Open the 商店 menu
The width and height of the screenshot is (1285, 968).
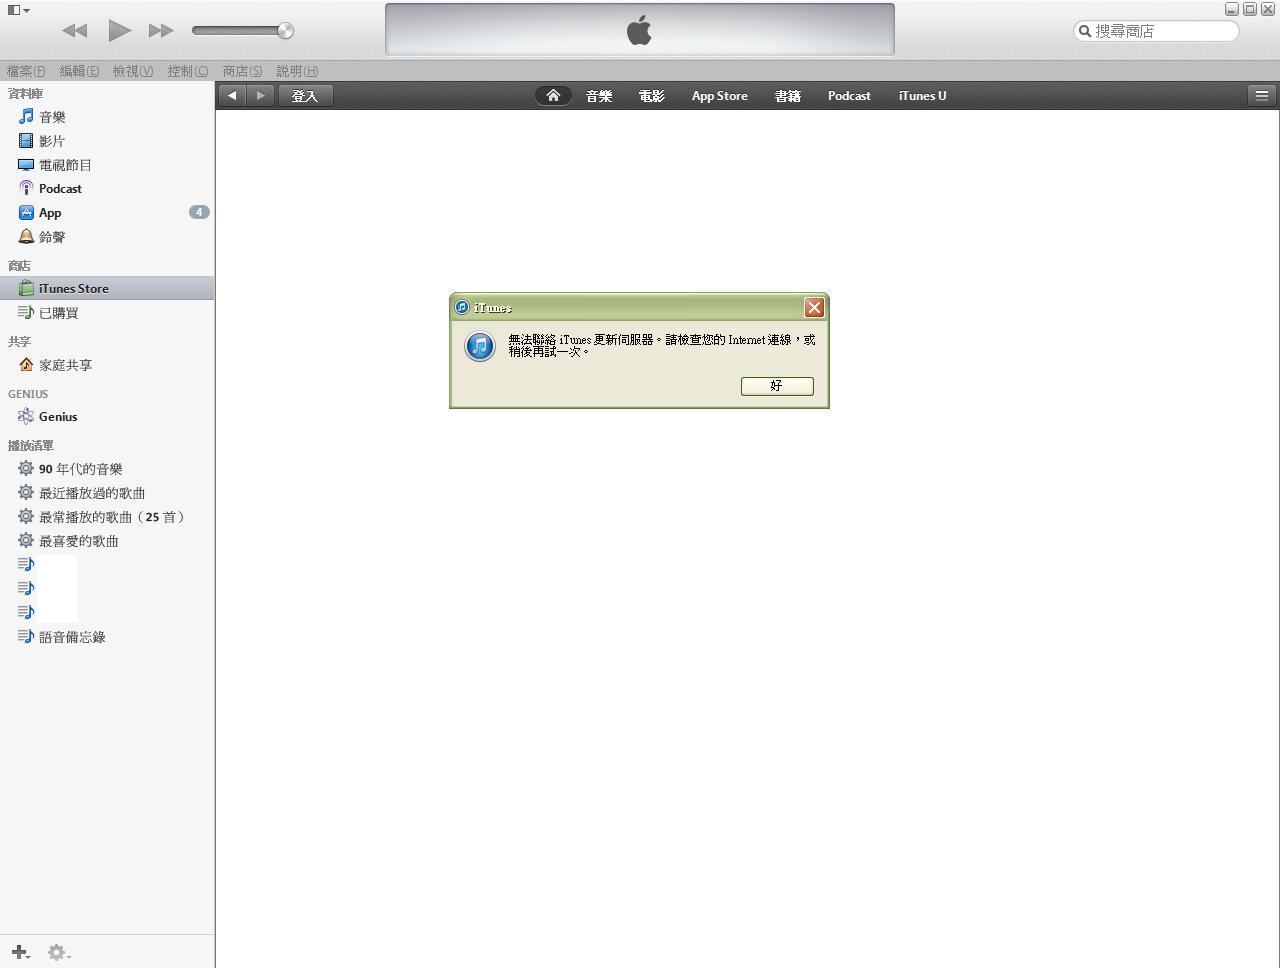[242, 71]
